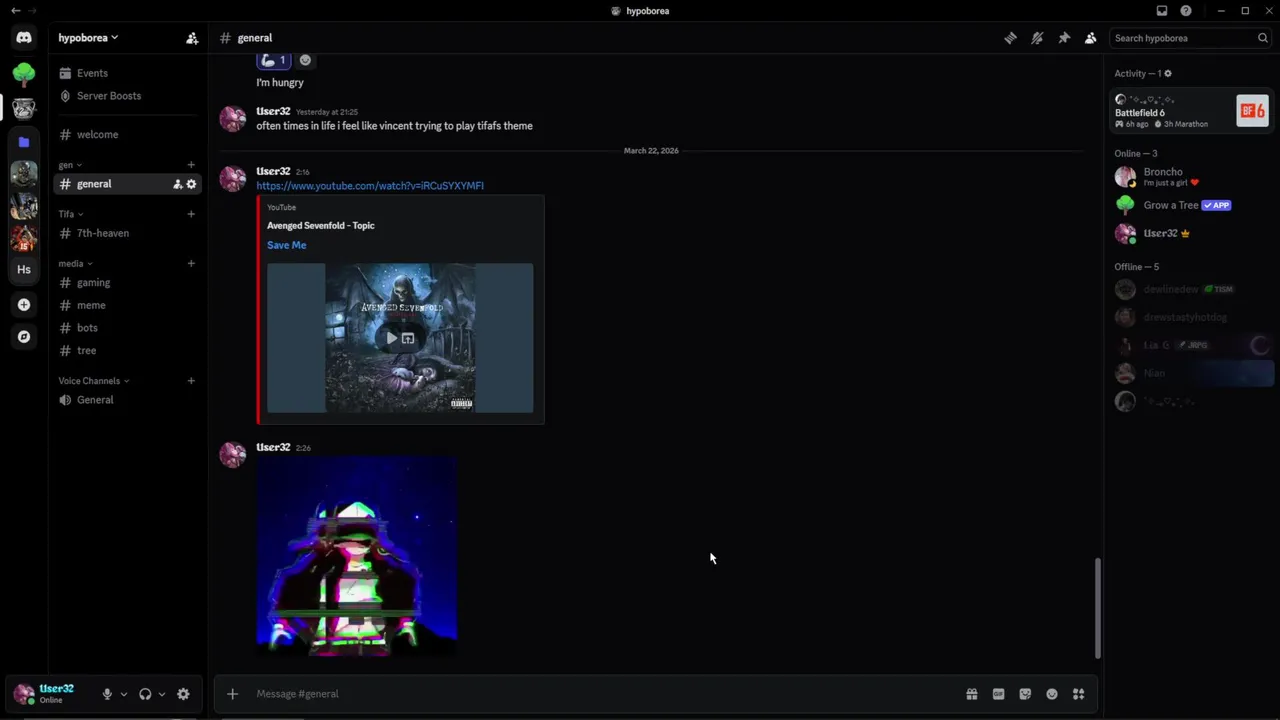This screenshot has width=1280, height=720.
Task: Open Threads icon in channel header
Action: (1011, 38)
